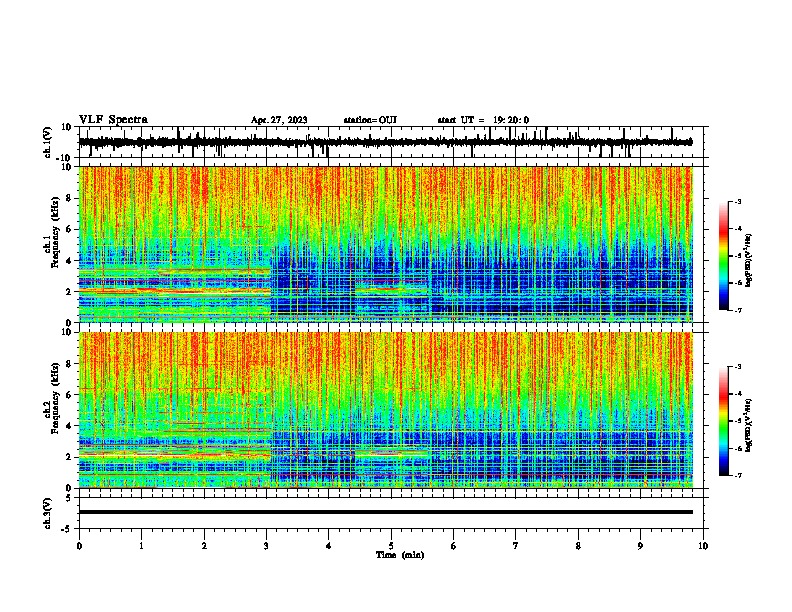Click the ch.1 spectrogram color scale bar
792x612 pixels.
click(x=724, y=255)
